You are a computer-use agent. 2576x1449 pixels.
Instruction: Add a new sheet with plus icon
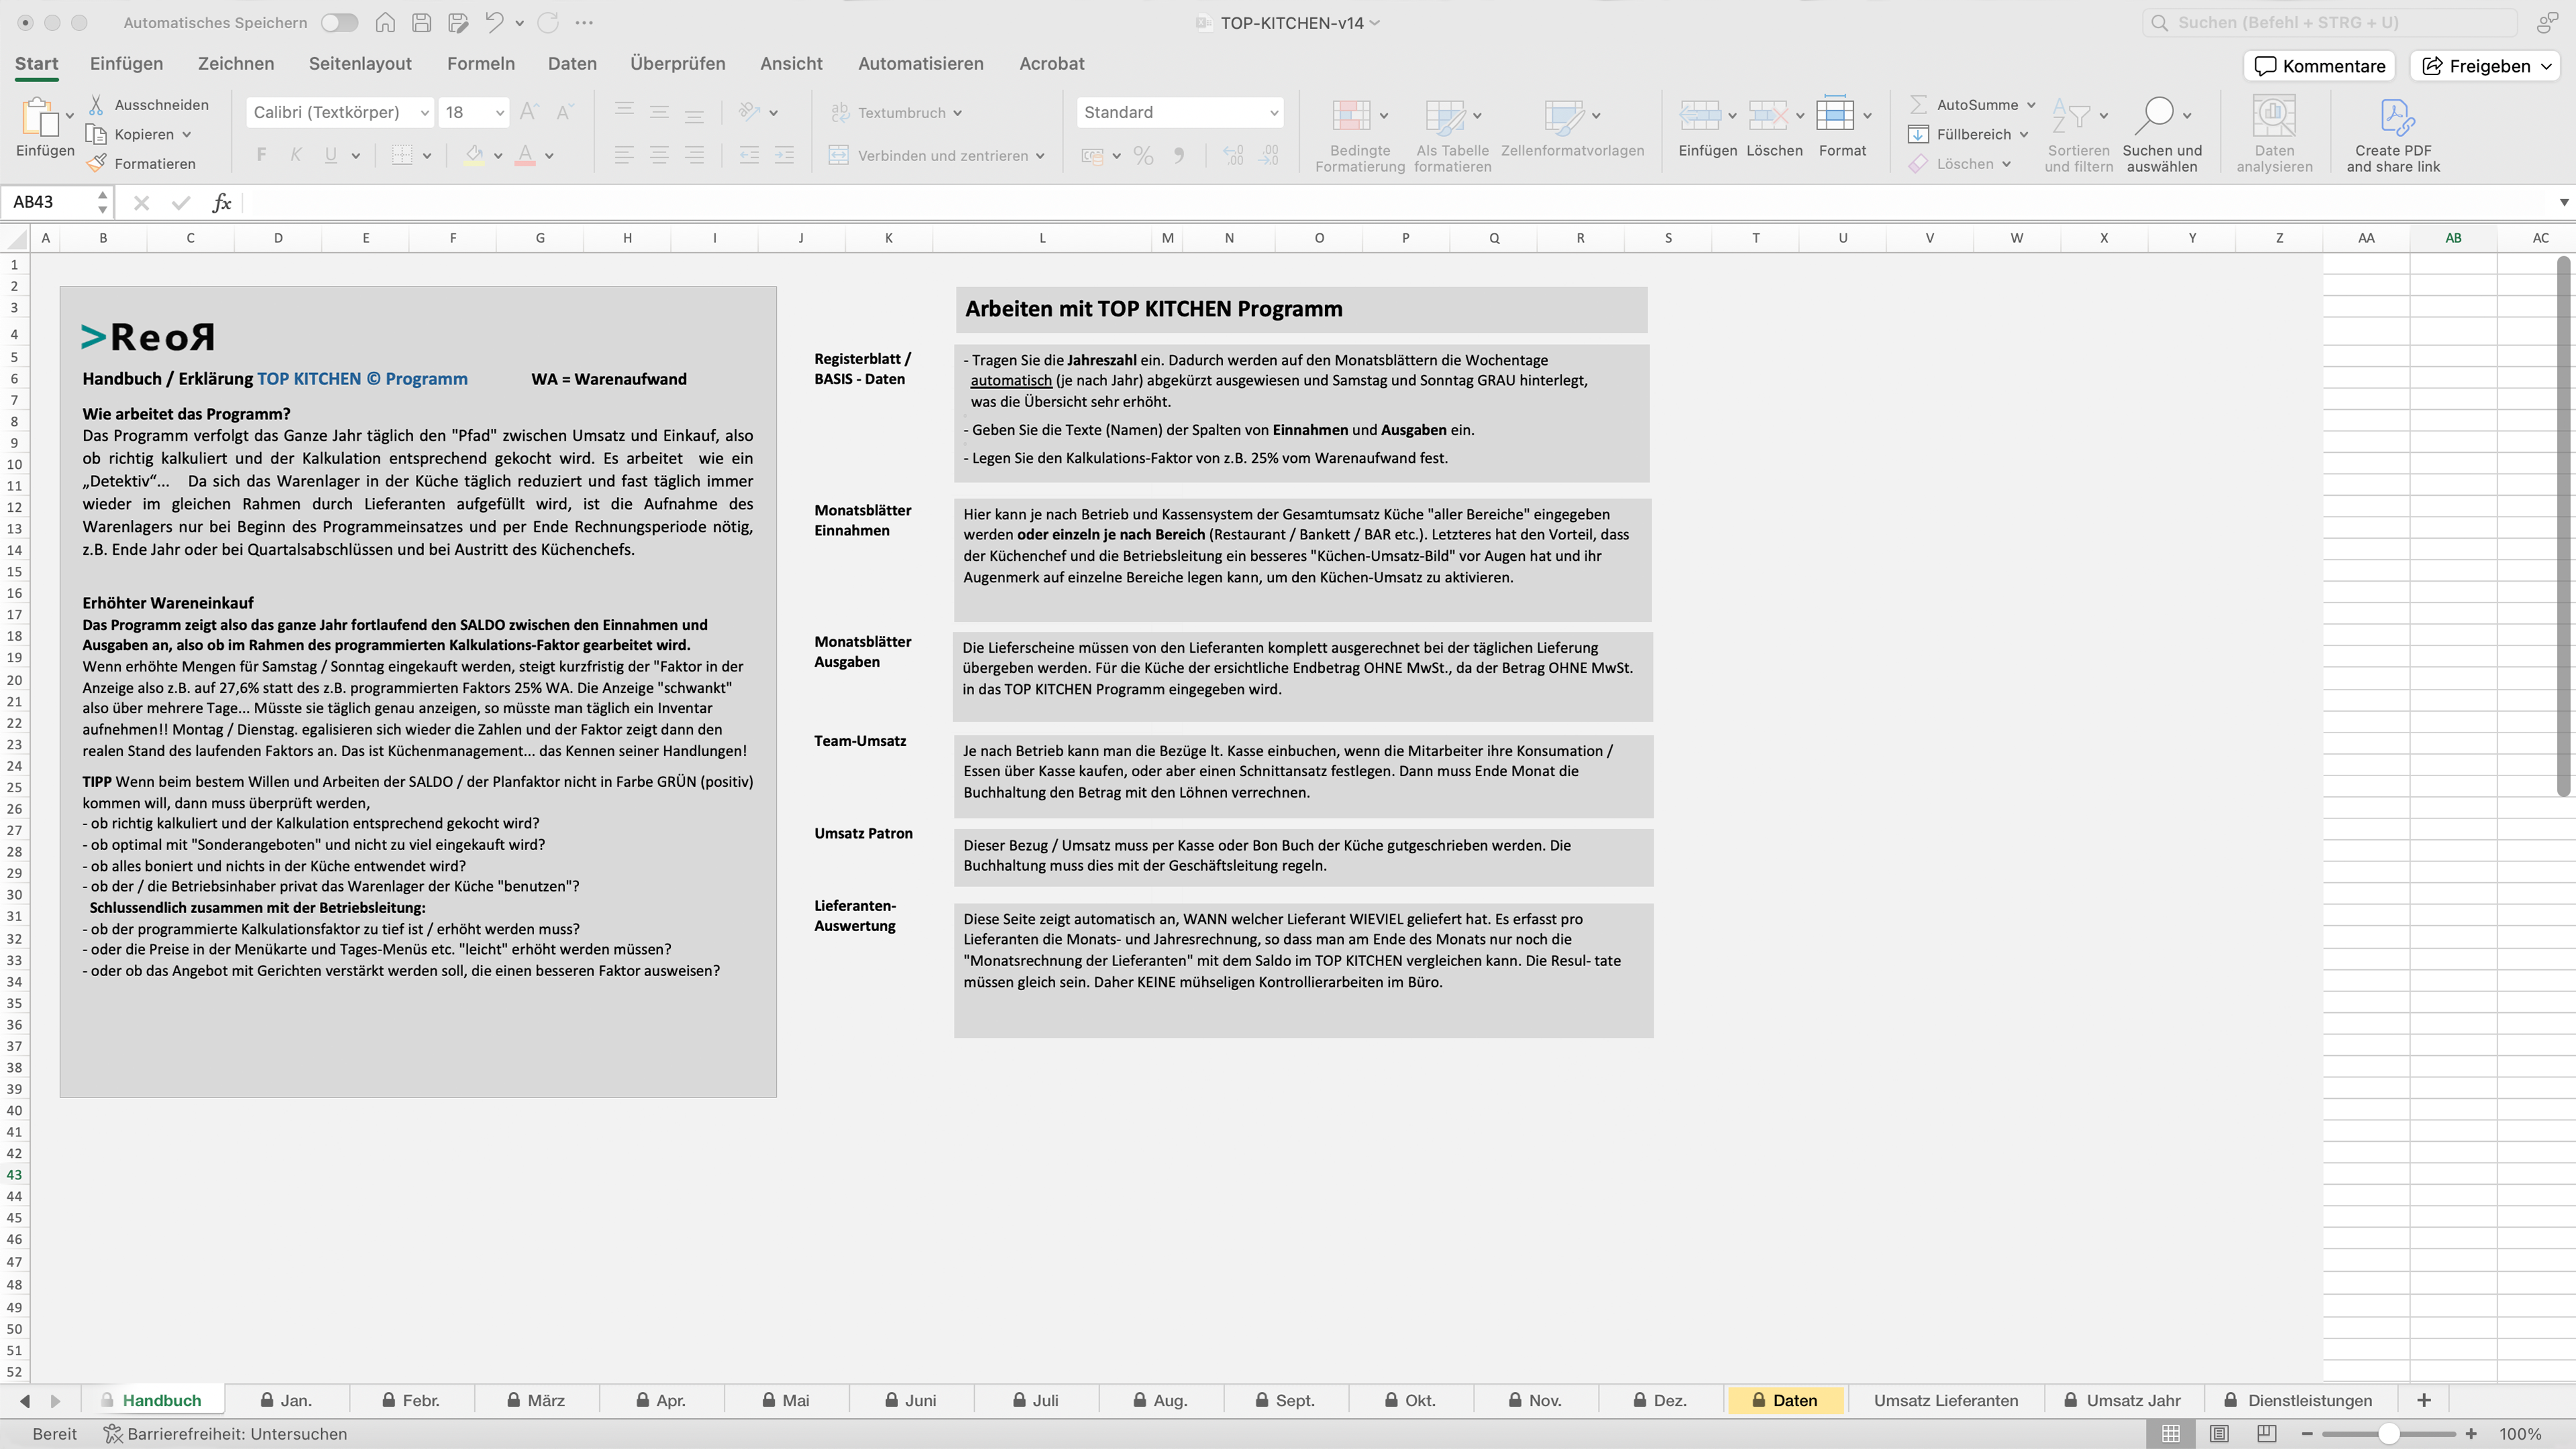(x=2423, y=1400)
